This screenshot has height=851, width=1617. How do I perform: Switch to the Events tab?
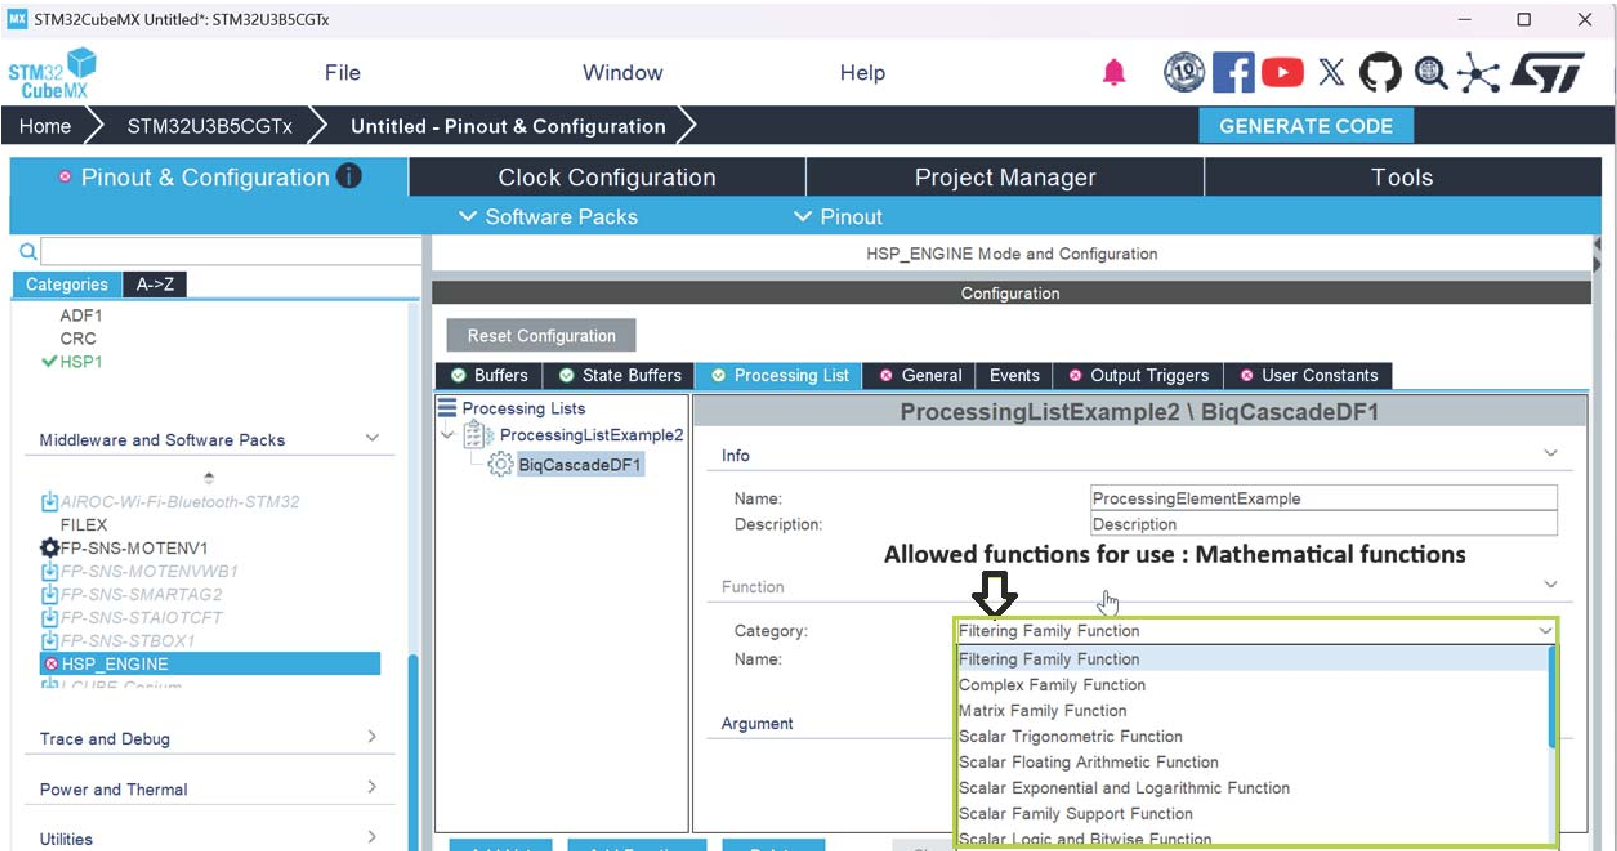point(1014,375)
